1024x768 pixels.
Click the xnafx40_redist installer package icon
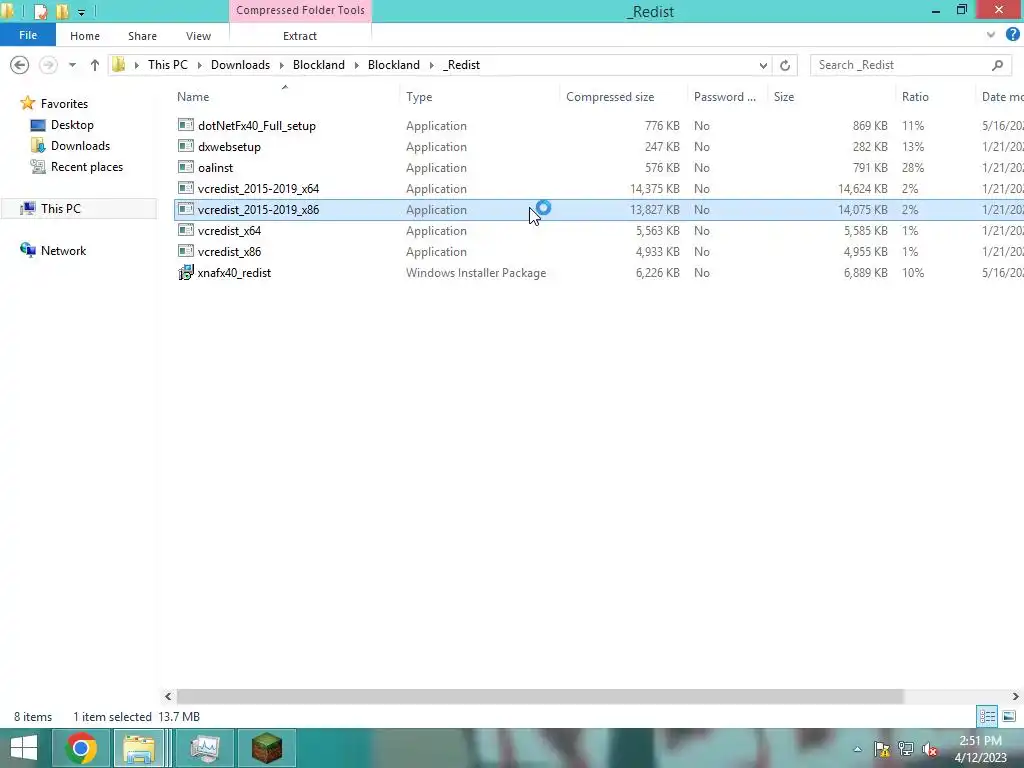tap(186, 272)
